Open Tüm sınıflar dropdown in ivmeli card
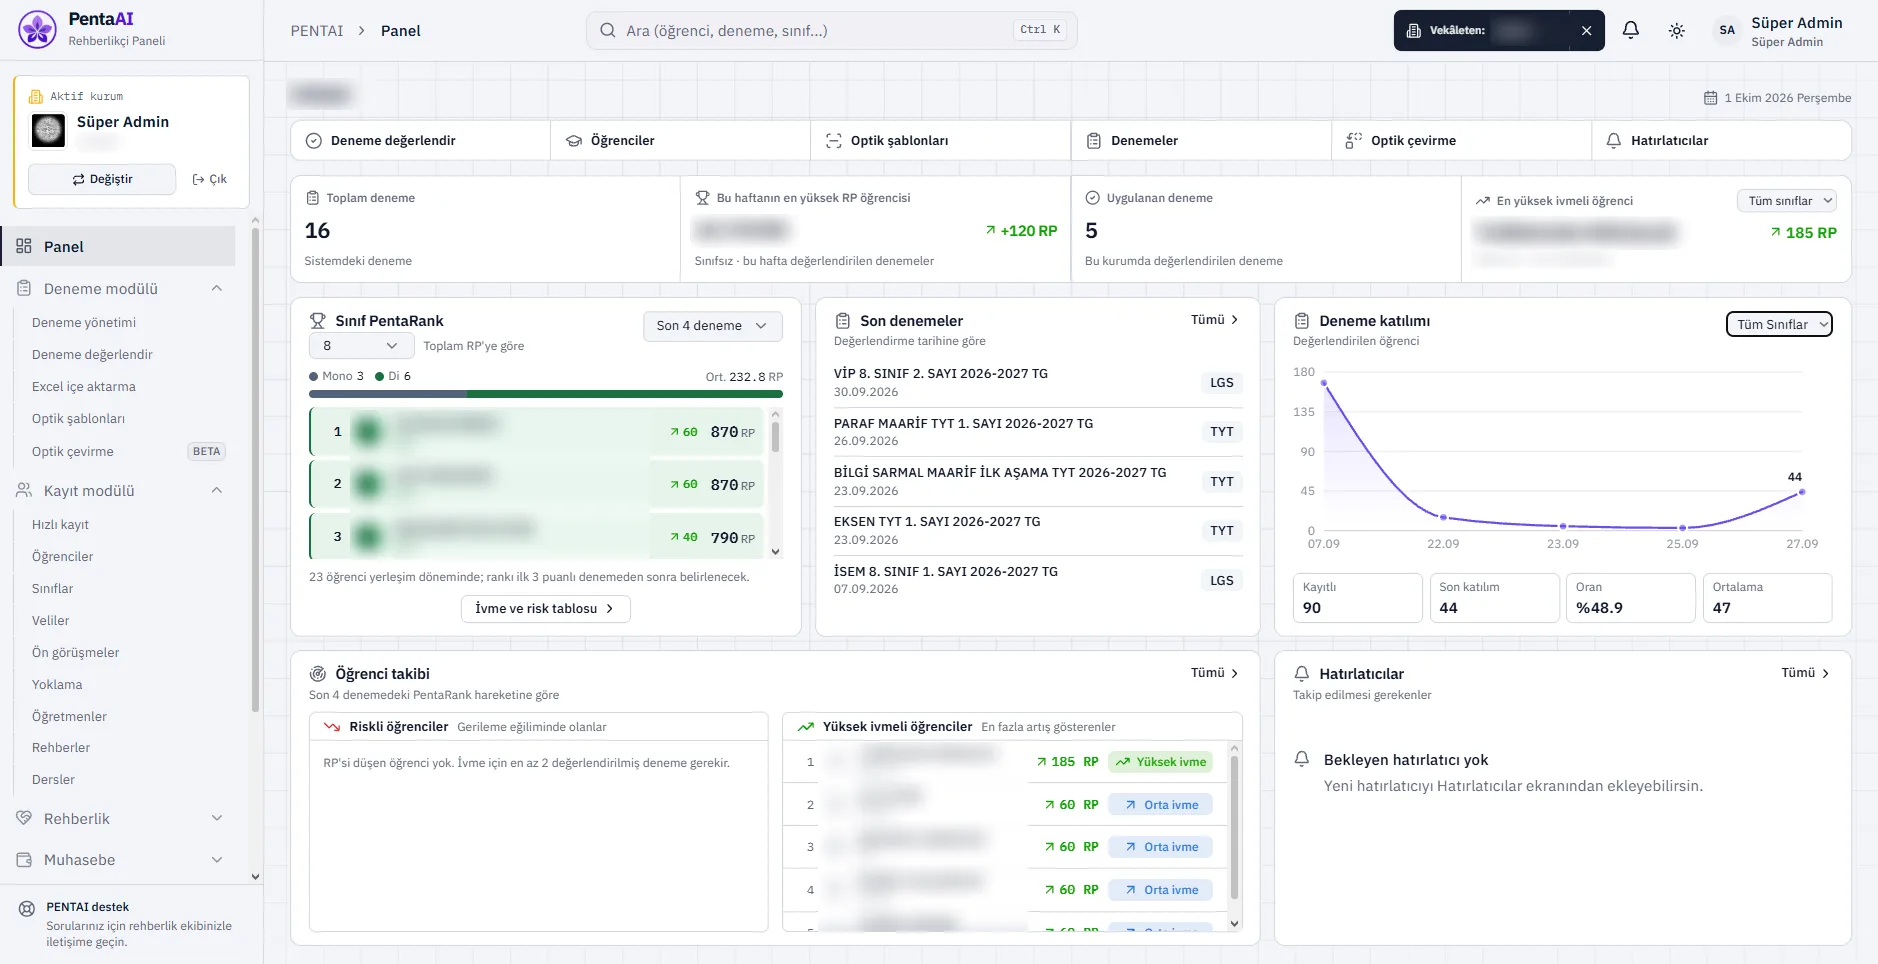The image size is (1878, 964). (x=1787, y=201)
